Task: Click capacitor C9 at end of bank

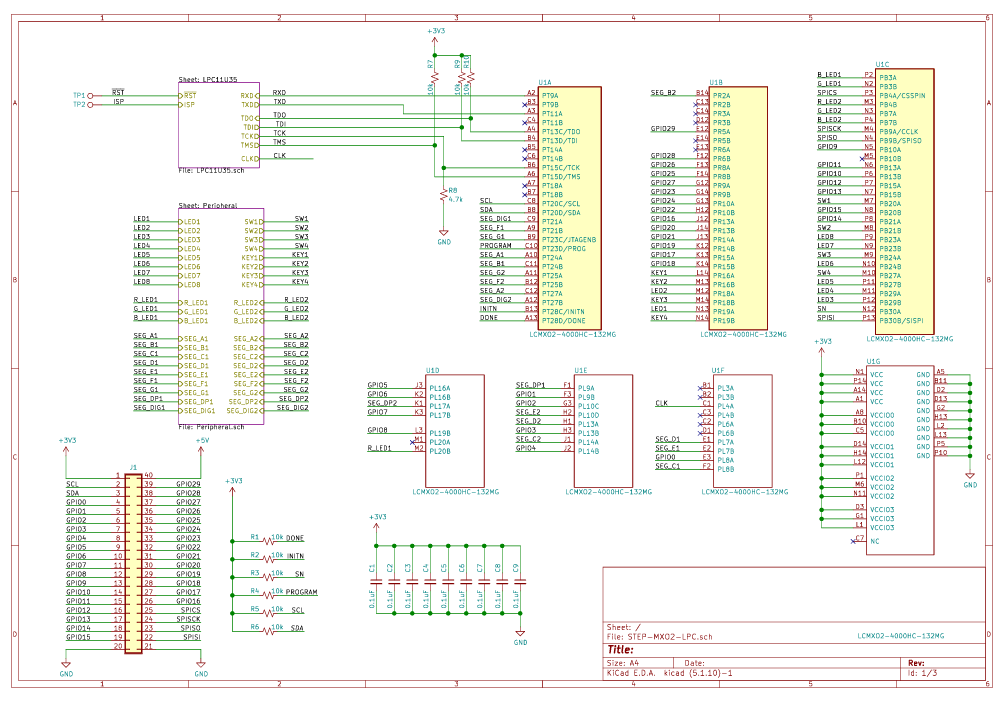Action: coord(519,585)
